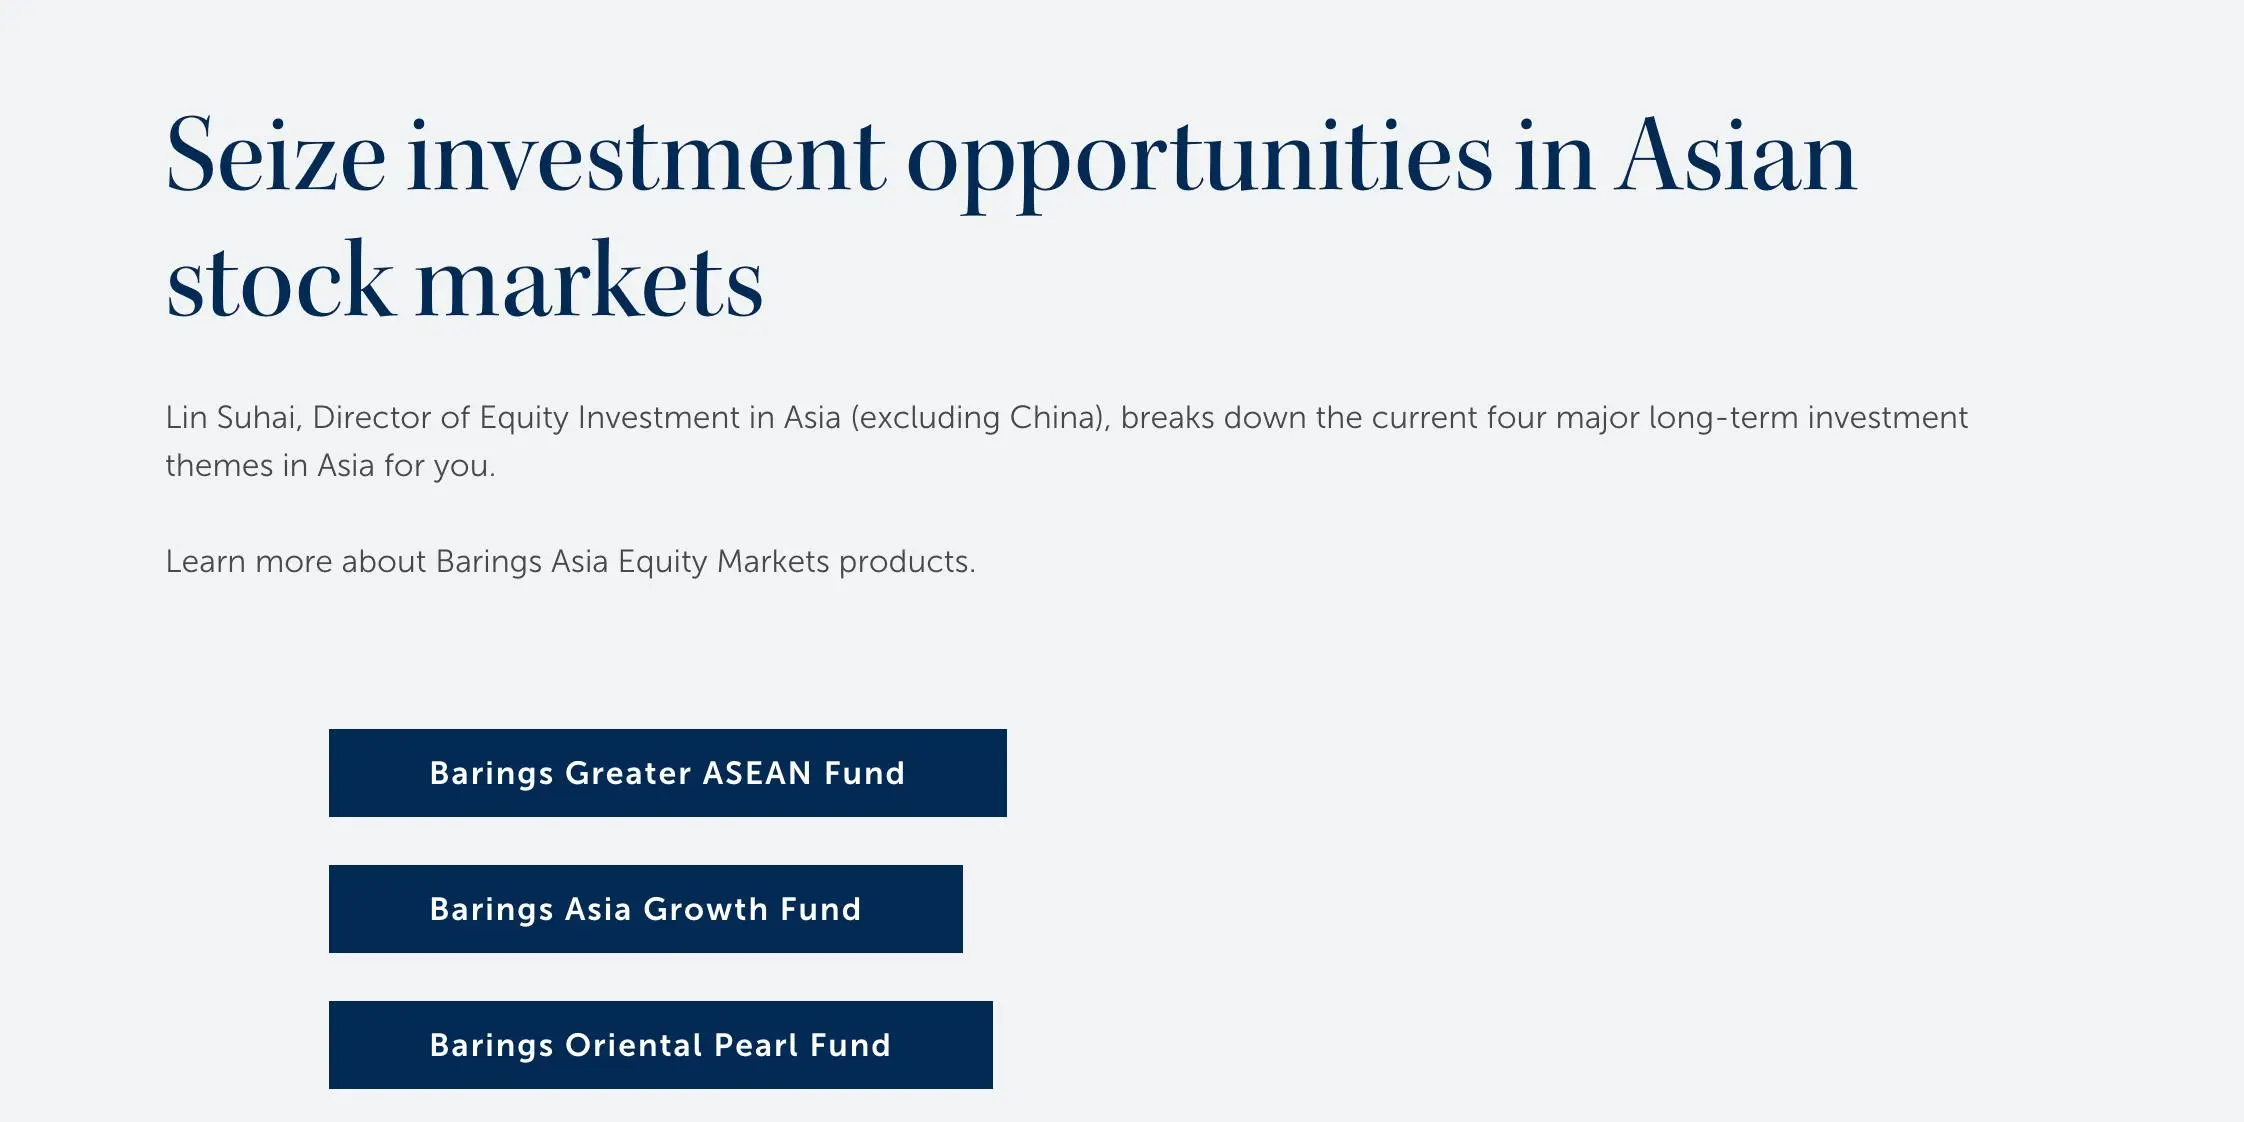Click the name 'Lin Suhai'
2244x1122 pixels.
coord(233,417)
